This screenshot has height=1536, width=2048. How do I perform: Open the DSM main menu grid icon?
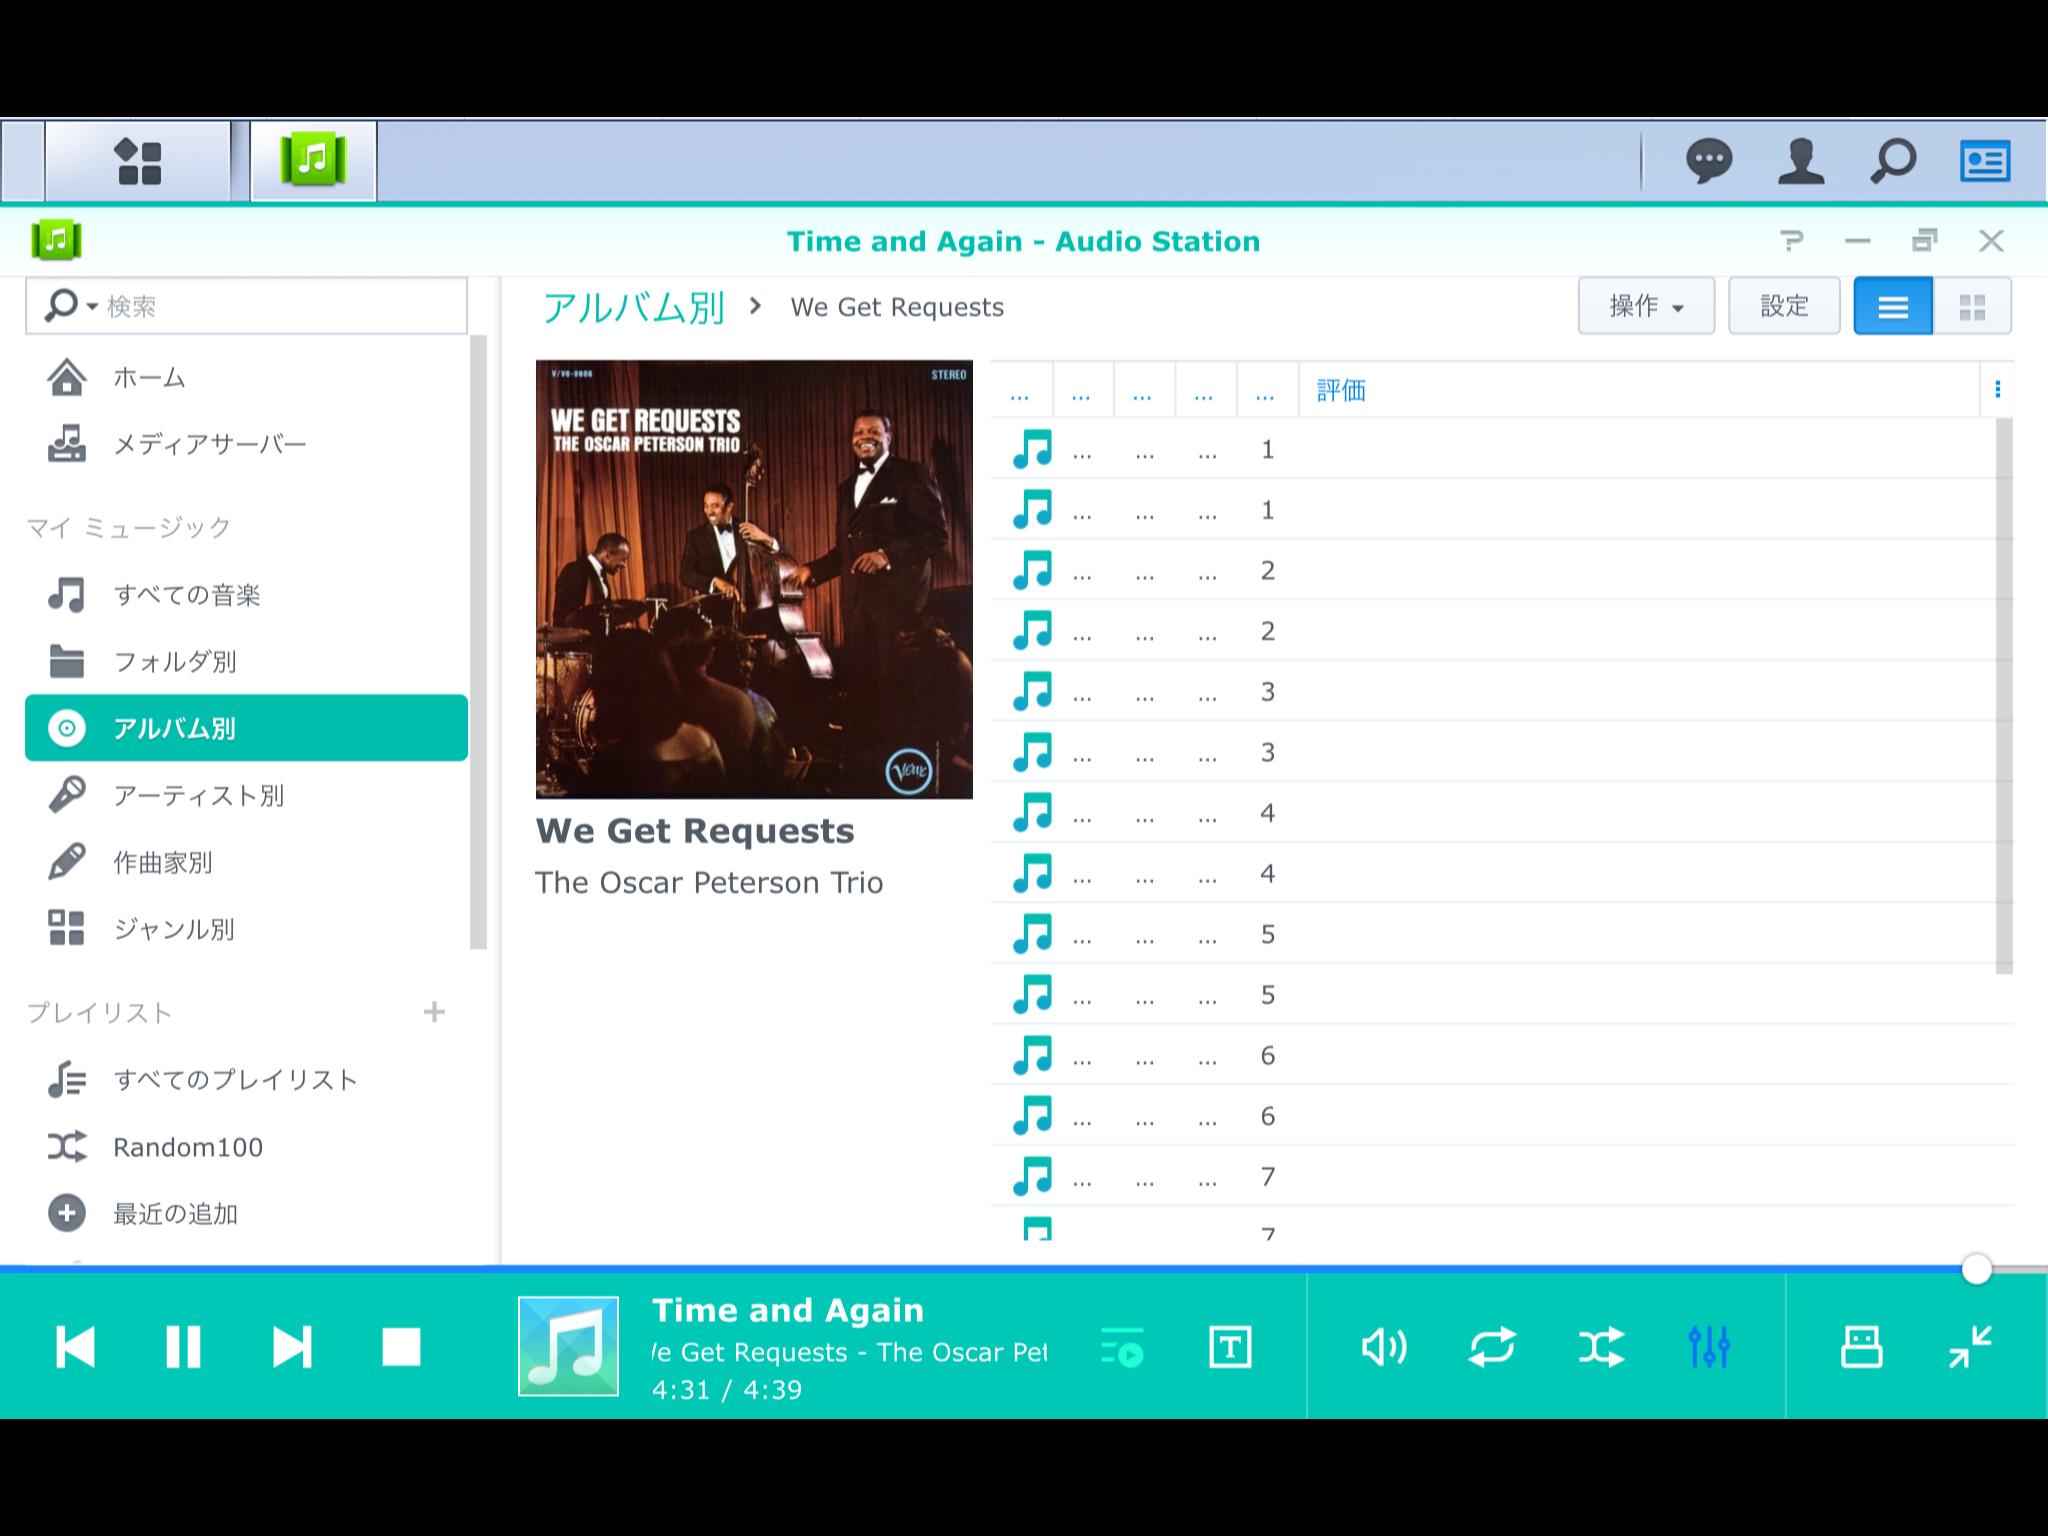139,162
